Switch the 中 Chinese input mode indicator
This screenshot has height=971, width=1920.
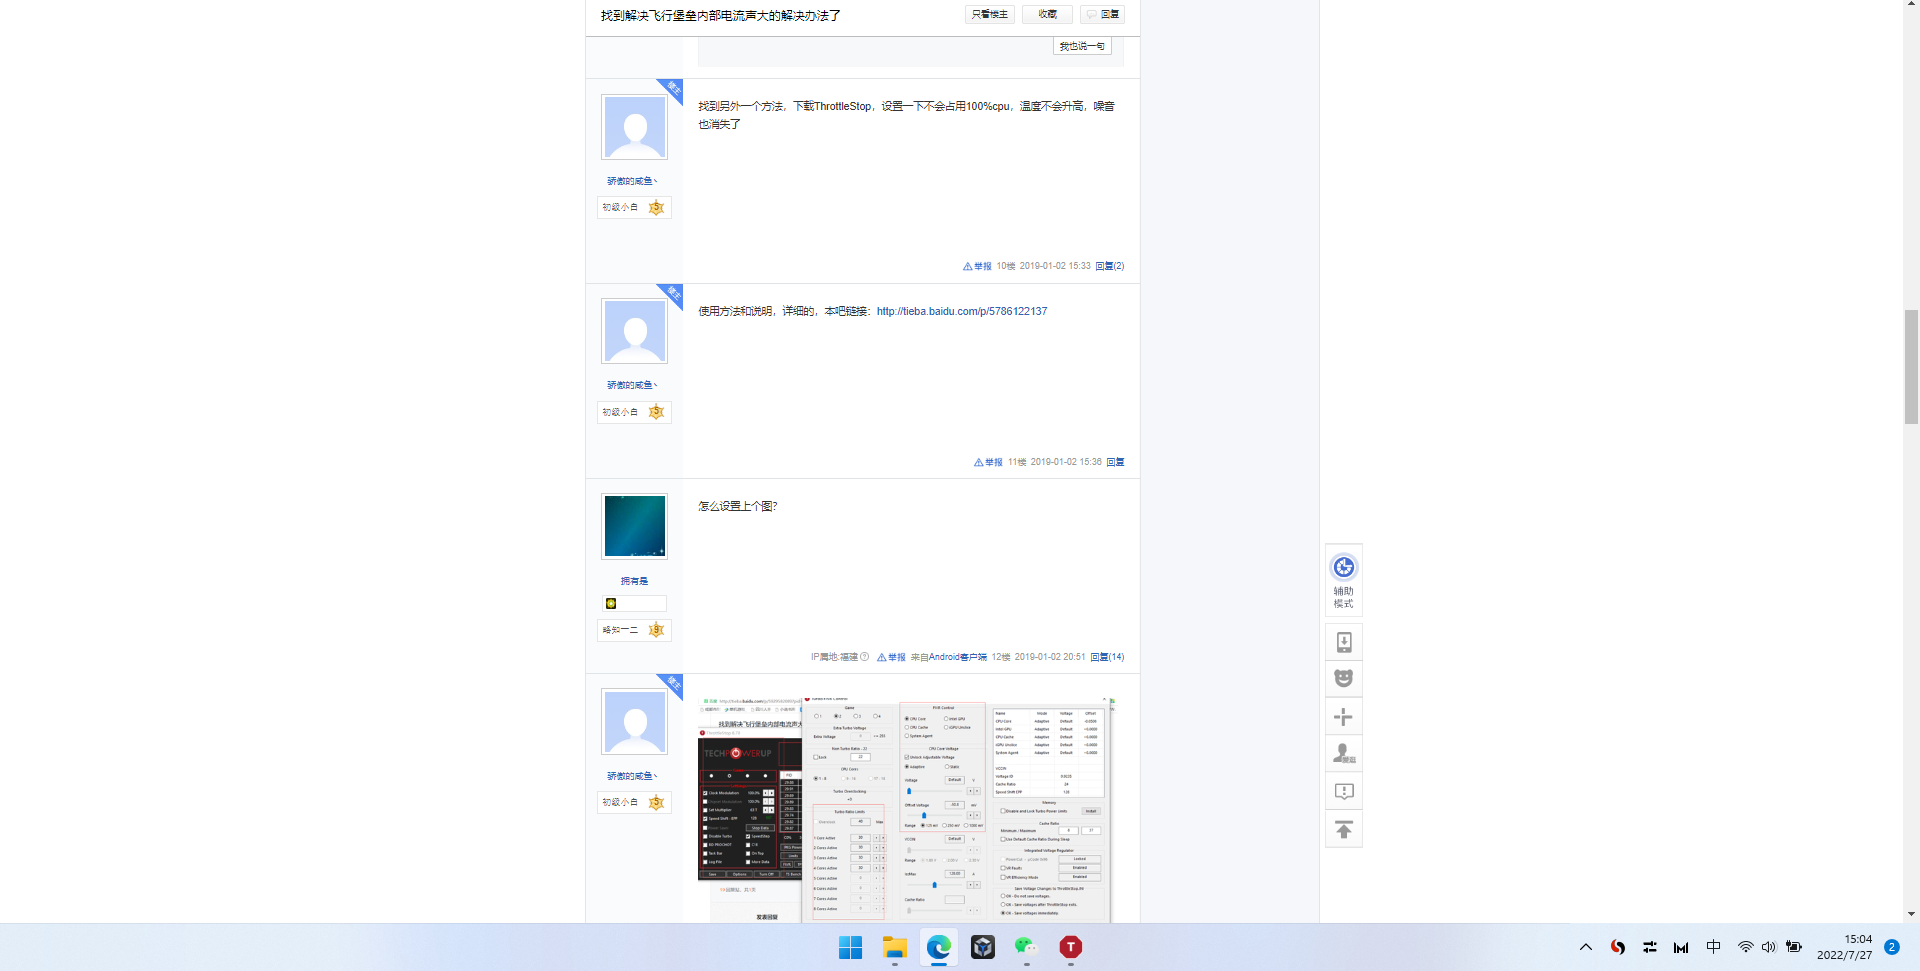point(1713,947)
